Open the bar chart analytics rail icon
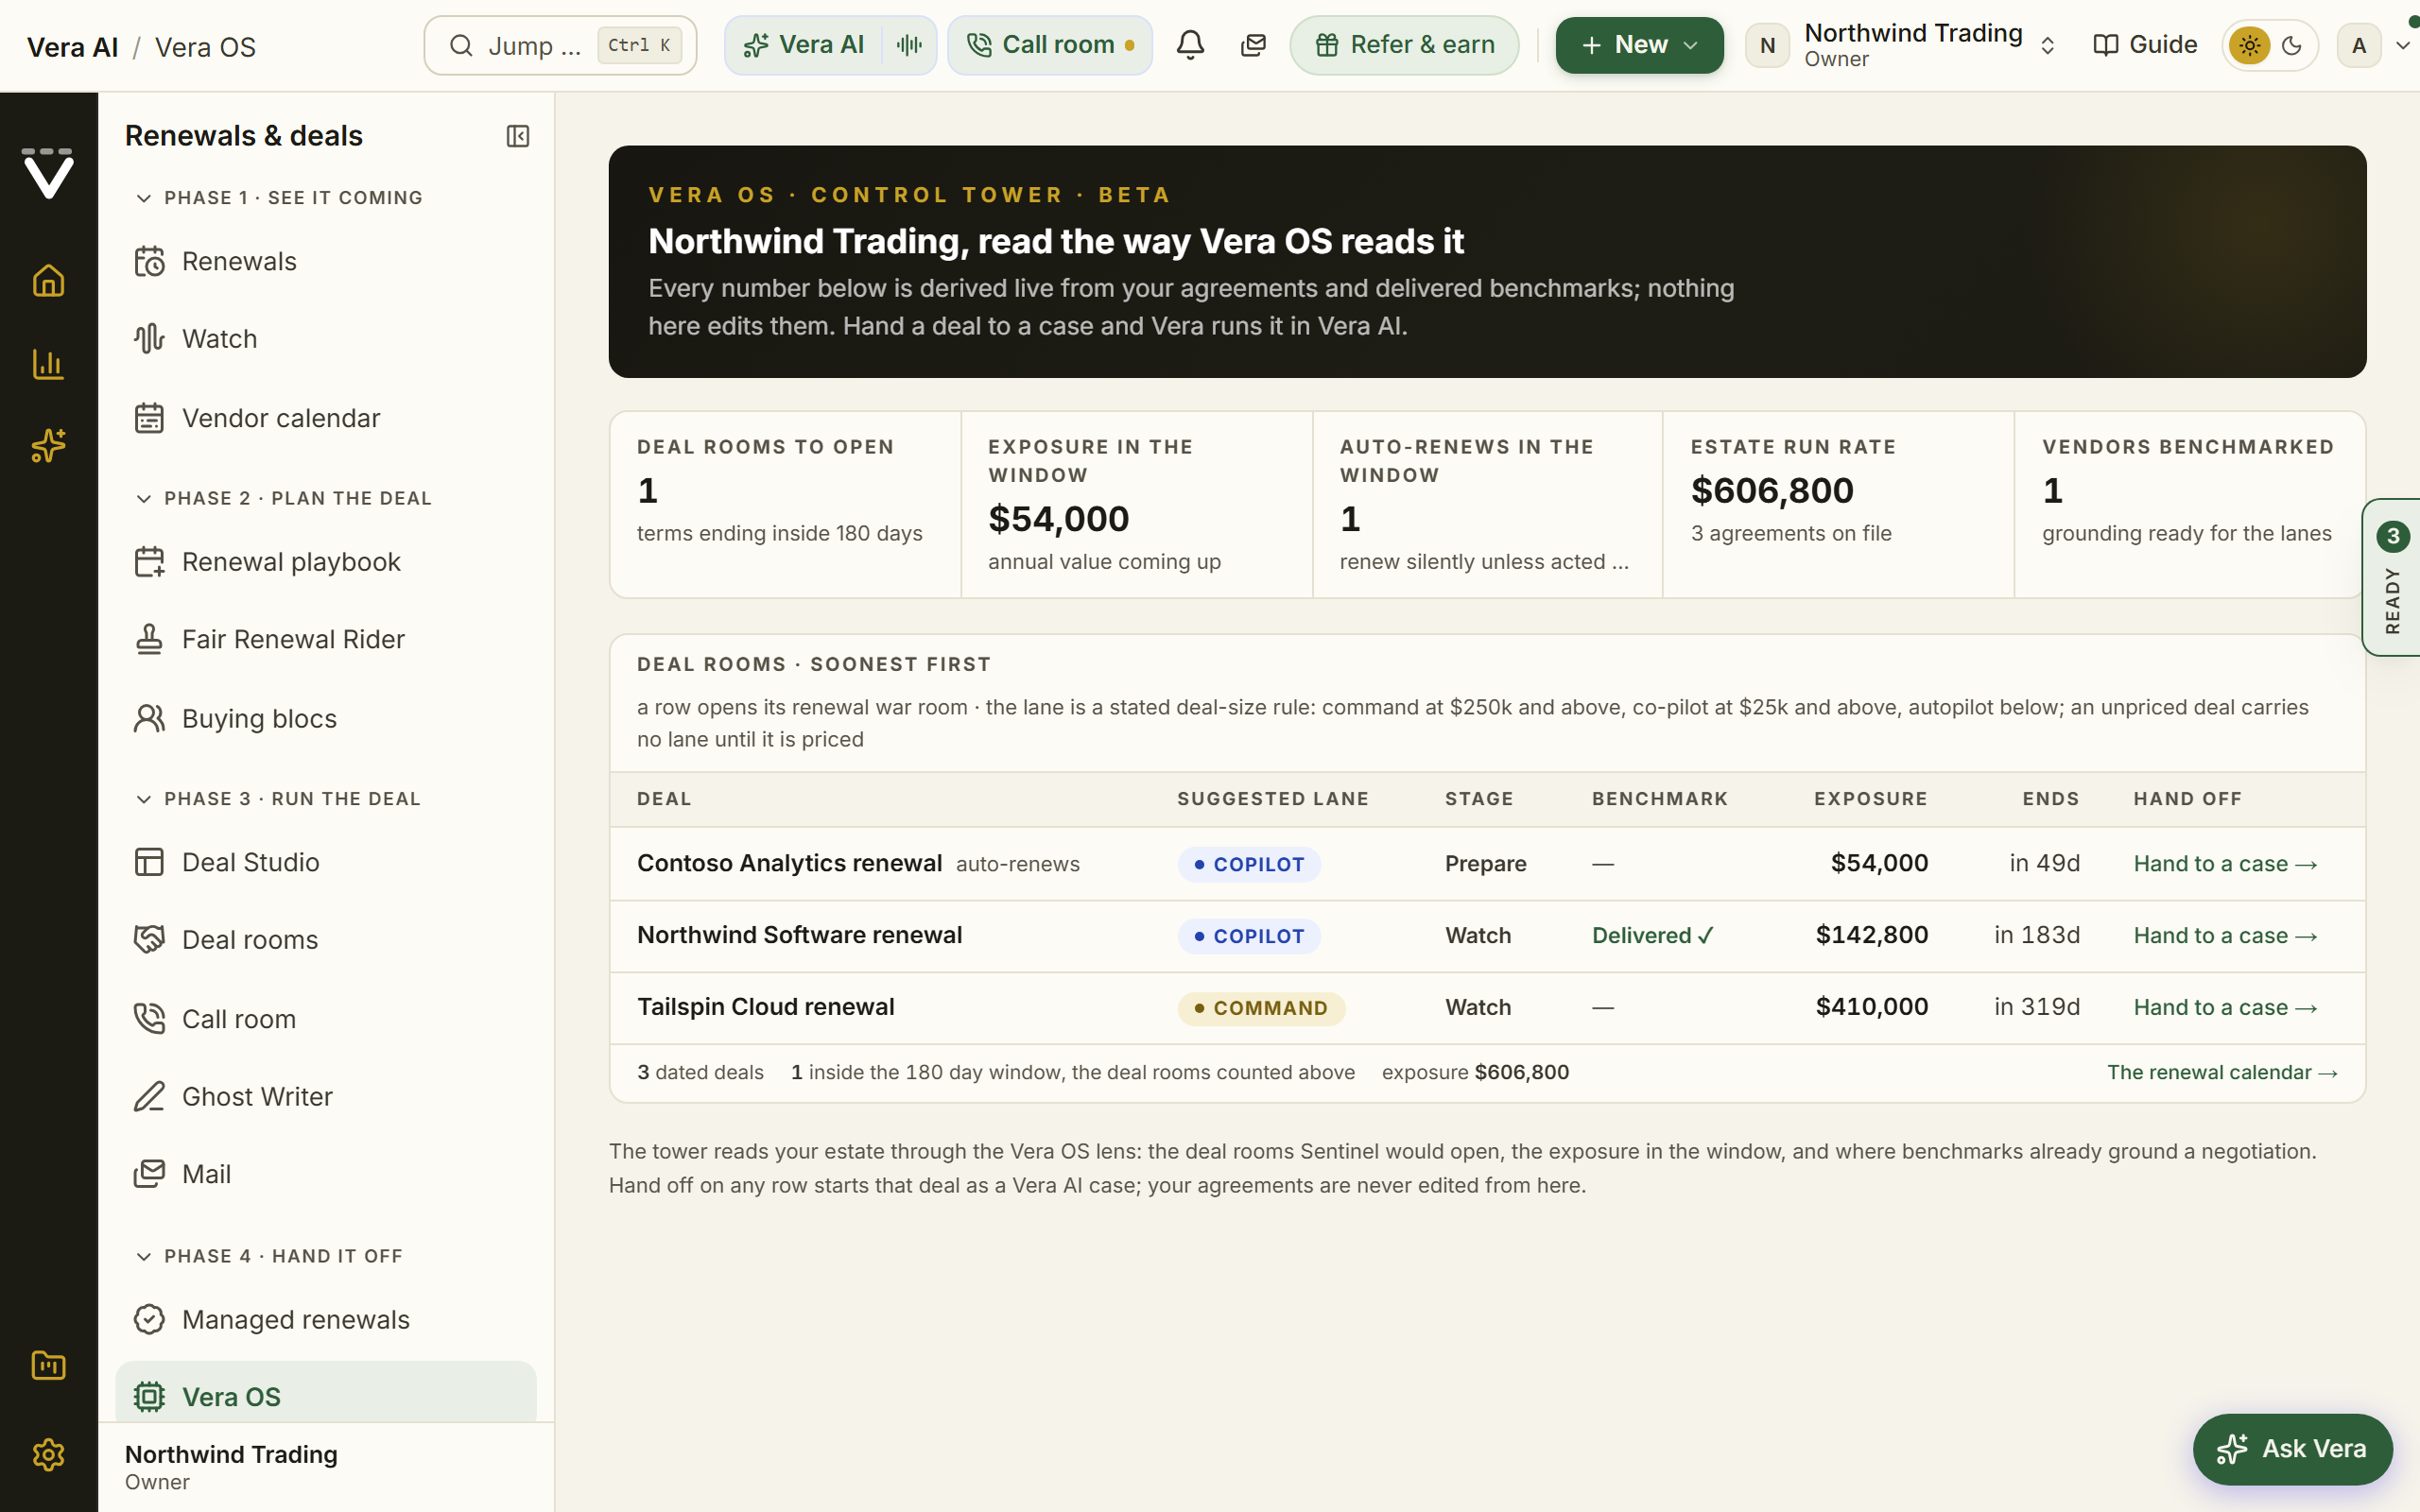 (48, 364)
